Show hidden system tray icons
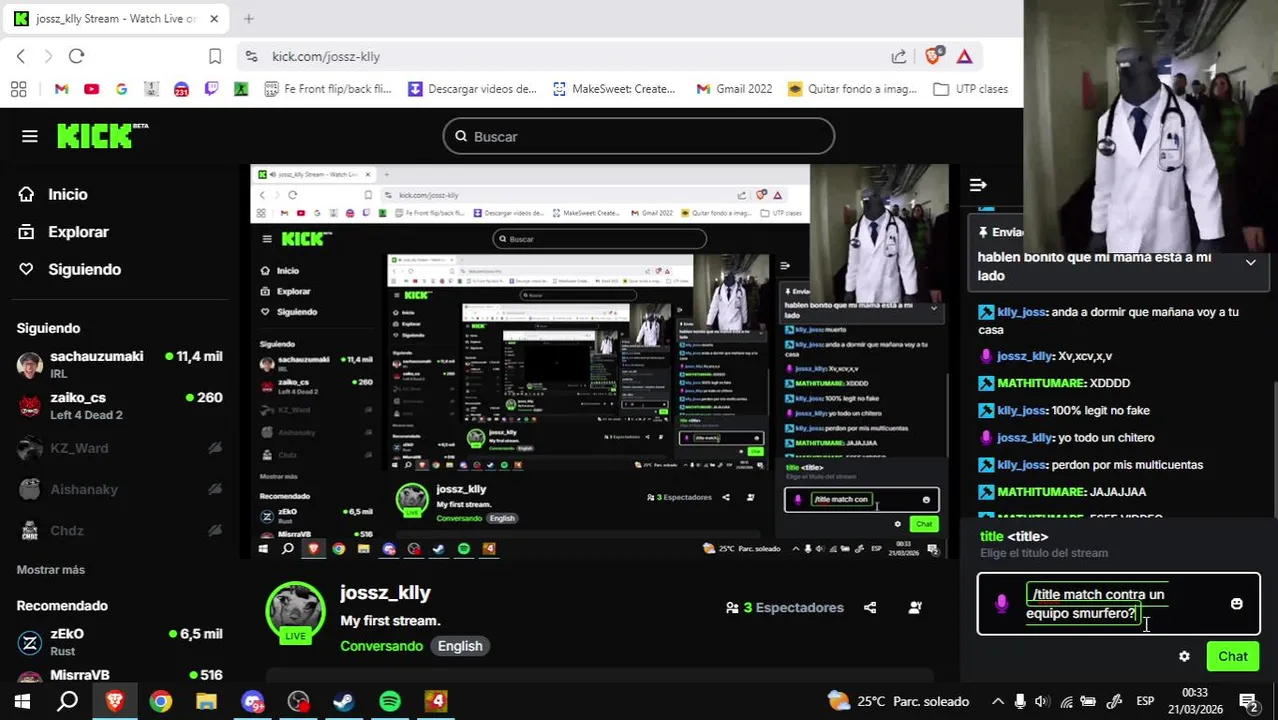Viewport: 1278px width, 720px height. coord(998,701)
